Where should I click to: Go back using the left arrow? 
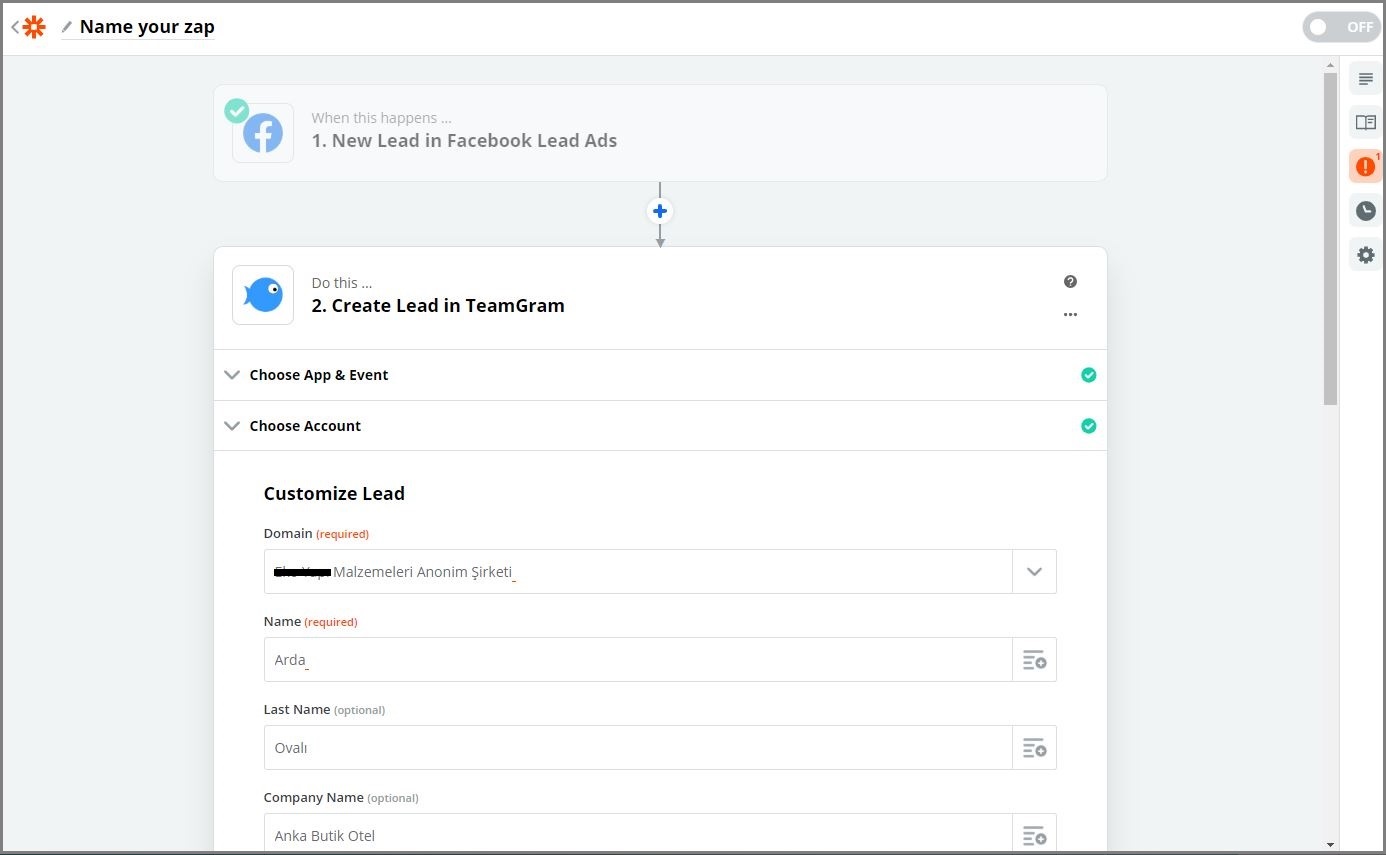pyautogui.click(x=15, y=27)
